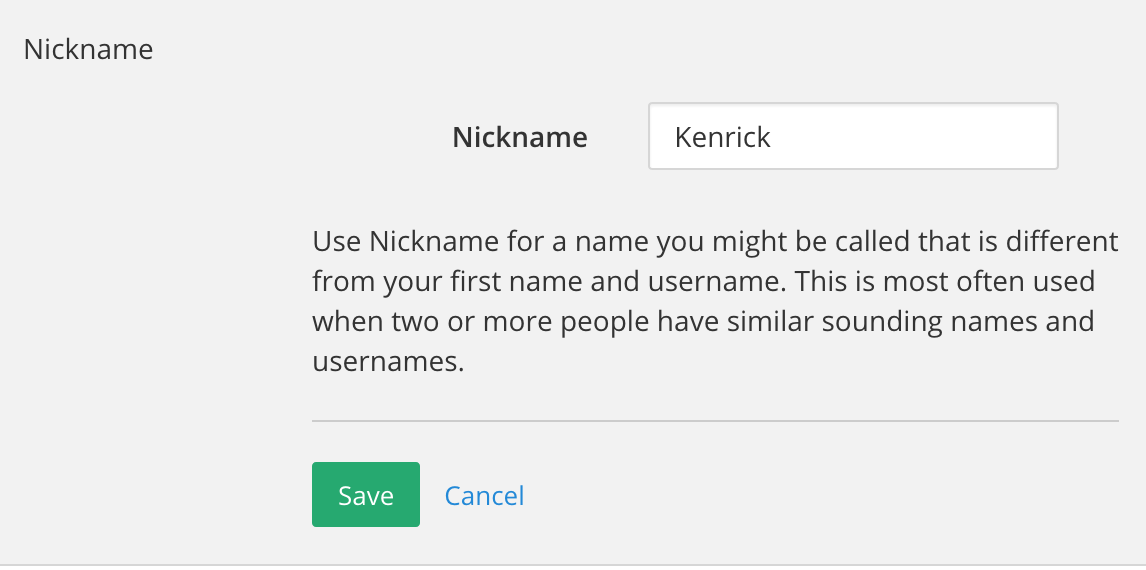Viewport: 1146px width, 570px height.
Task: Click the bold Nickname field label
Action: pos(519,137)
